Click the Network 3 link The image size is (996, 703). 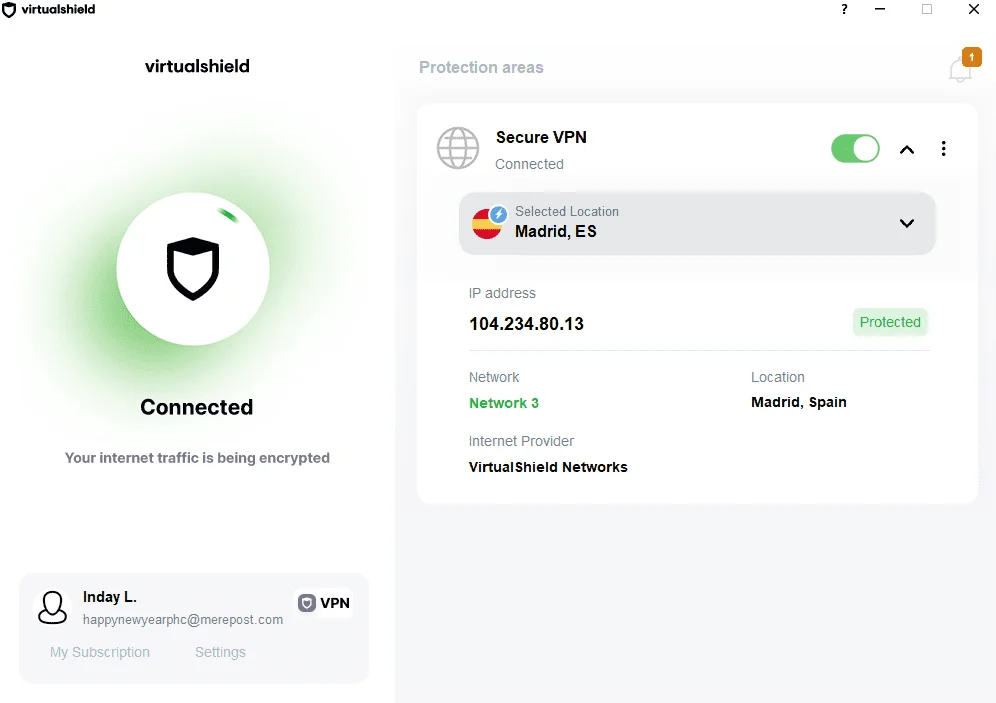point(504,403)
